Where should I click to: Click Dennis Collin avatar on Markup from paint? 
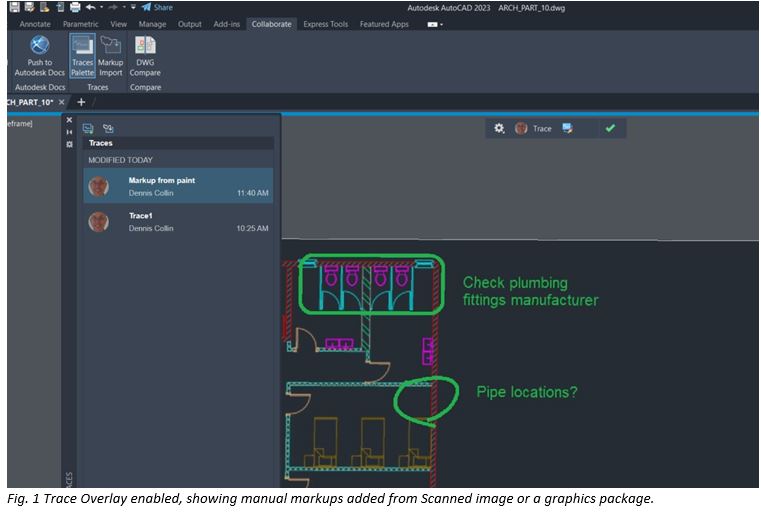(99, 186)
